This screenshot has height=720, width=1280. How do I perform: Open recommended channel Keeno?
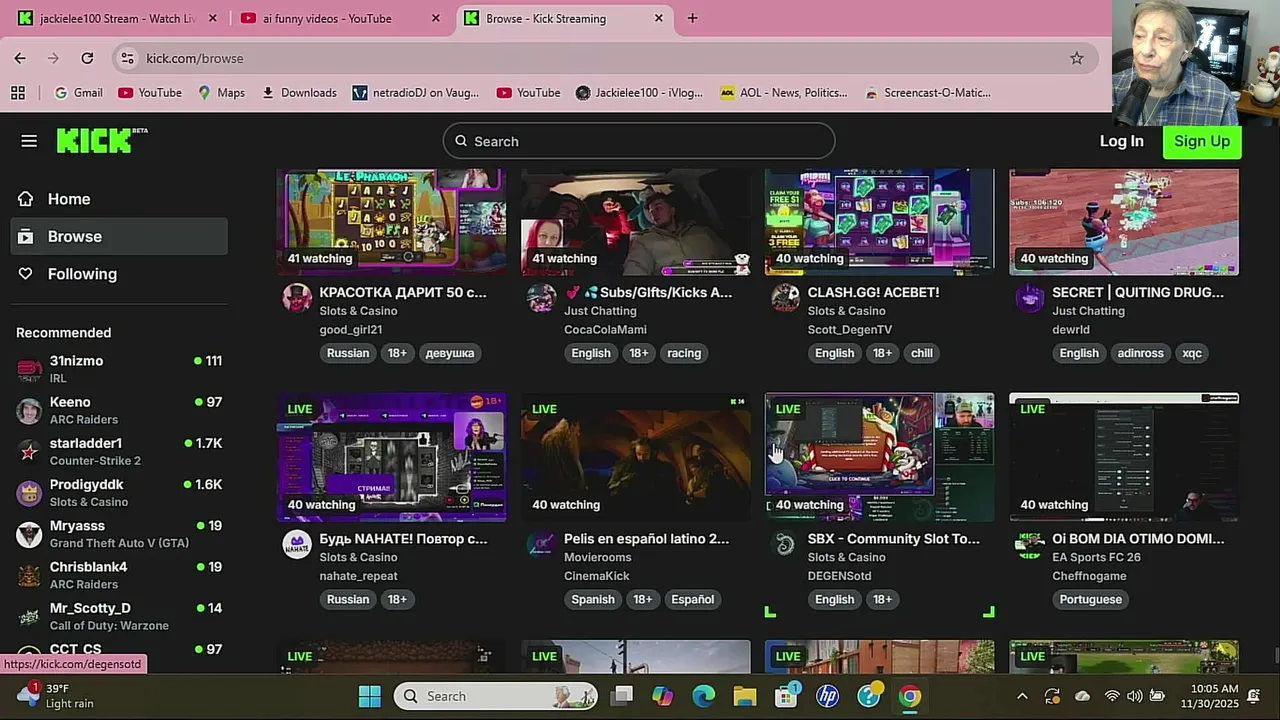click(120, 410)
